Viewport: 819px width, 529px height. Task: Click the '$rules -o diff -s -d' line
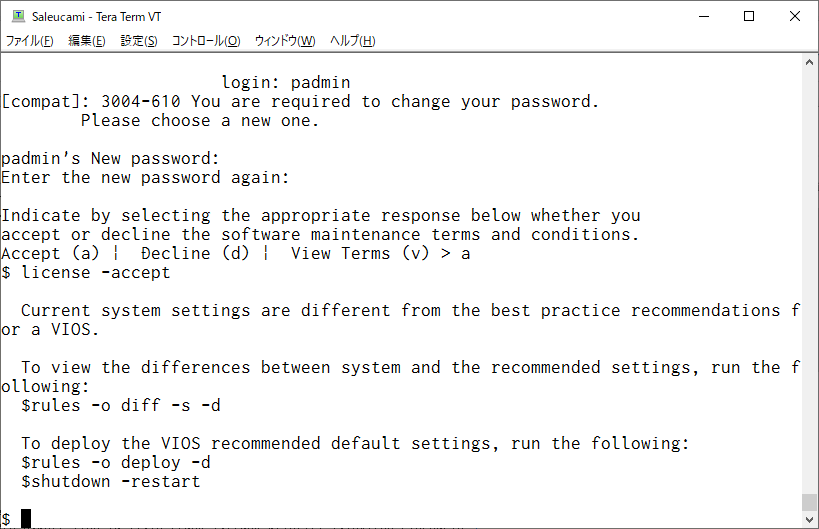(x=121, y=405)
